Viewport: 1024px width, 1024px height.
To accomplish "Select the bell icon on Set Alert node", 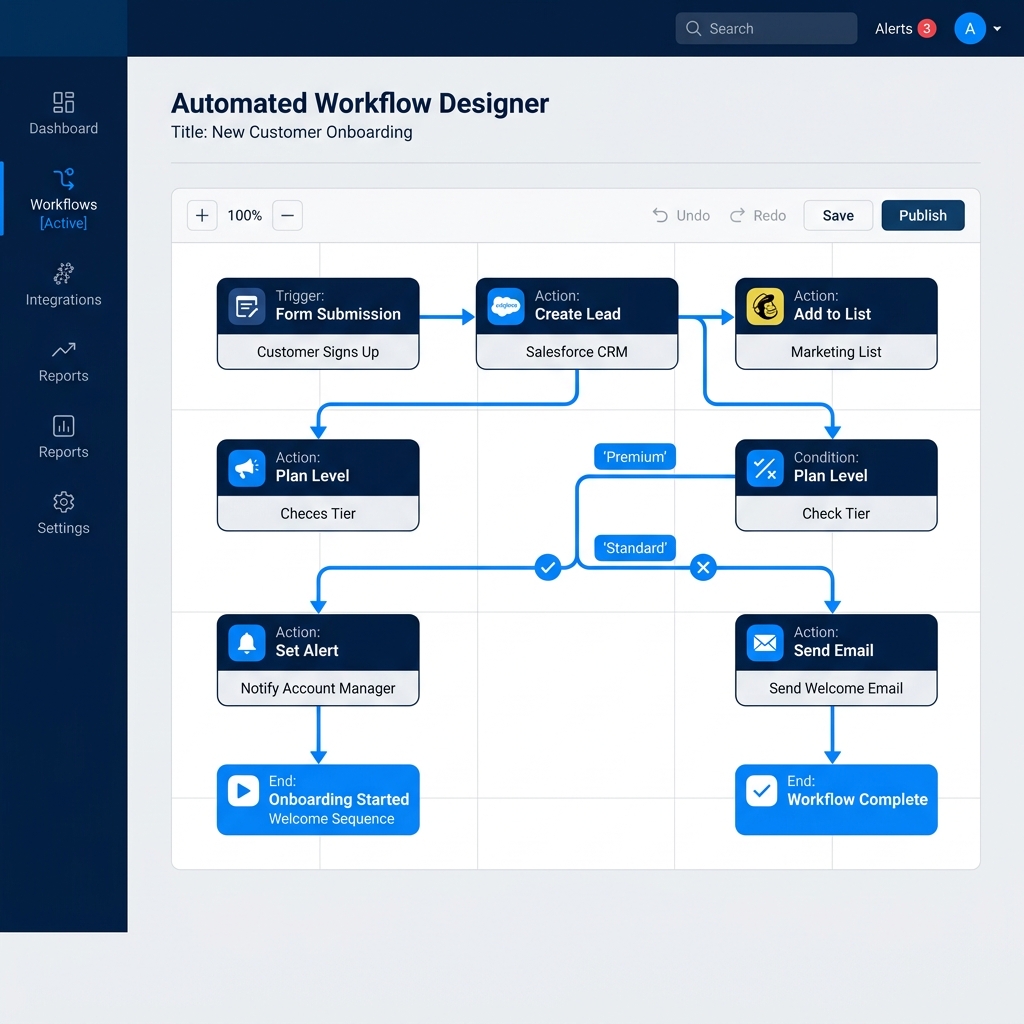I will pyautogui.click(x=247, y=642).
